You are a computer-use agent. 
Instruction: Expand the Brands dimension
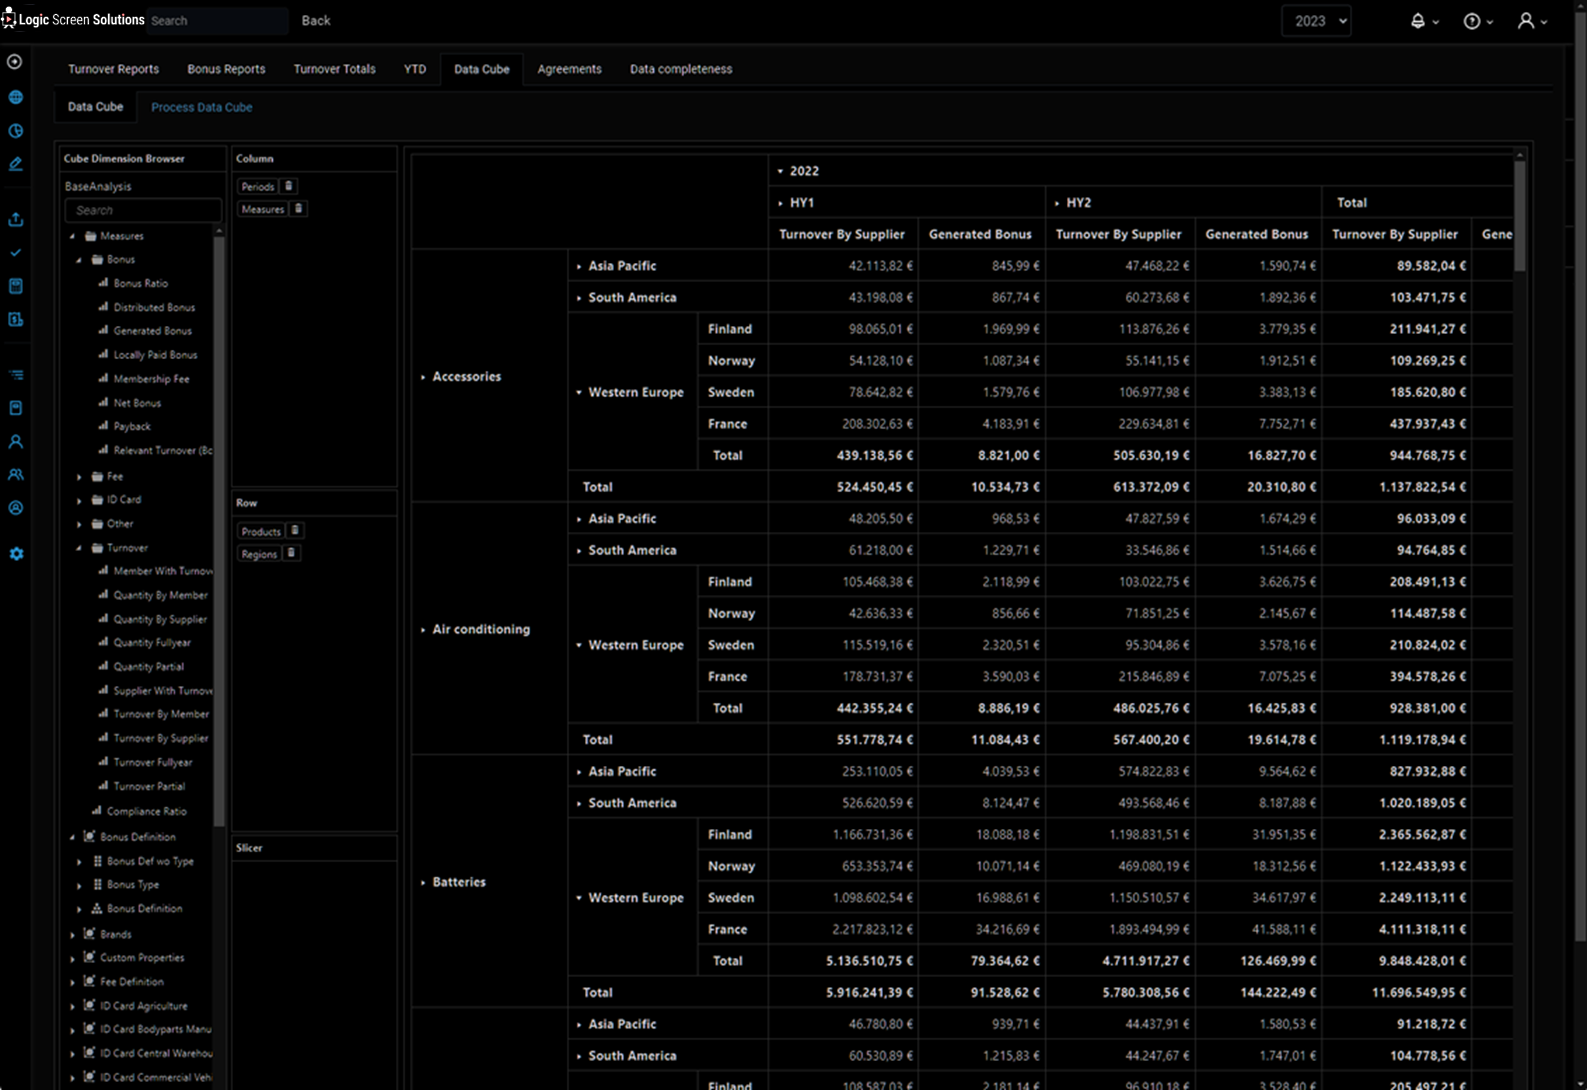73,935
